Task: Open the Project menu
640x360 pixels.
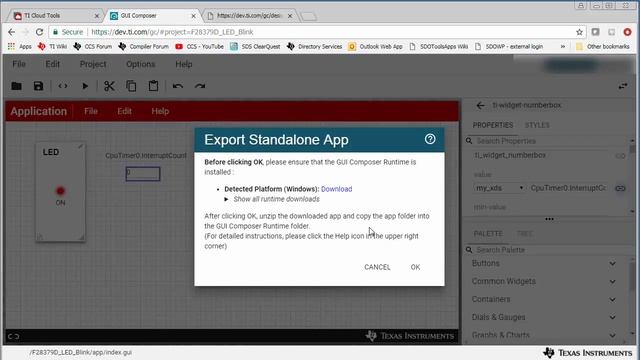Action: [93, 64]
